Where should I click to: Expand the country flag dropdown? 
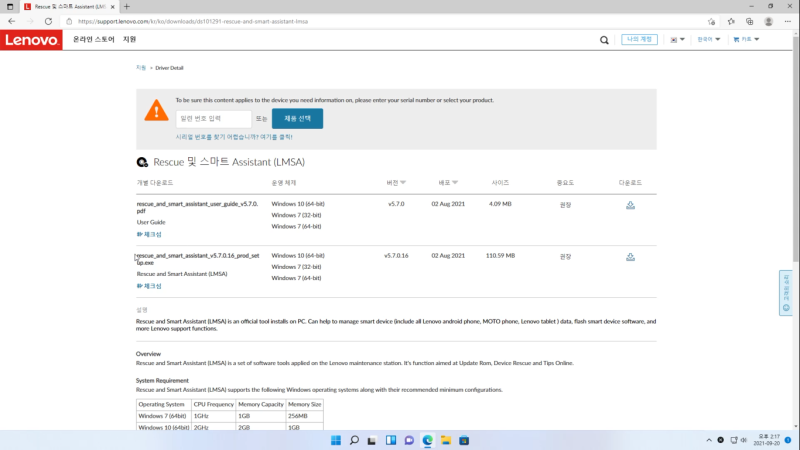click(x=677, y=40)
